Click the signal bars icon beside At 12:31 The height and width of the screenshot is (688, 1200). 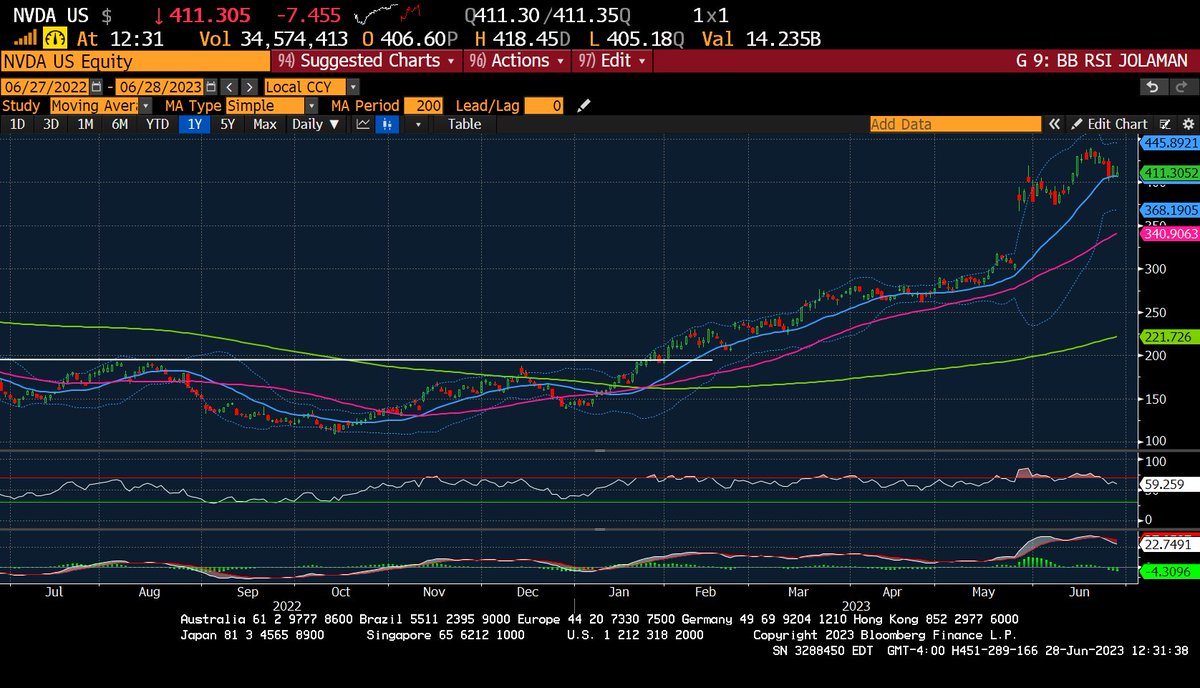click(x=27, y=38)
